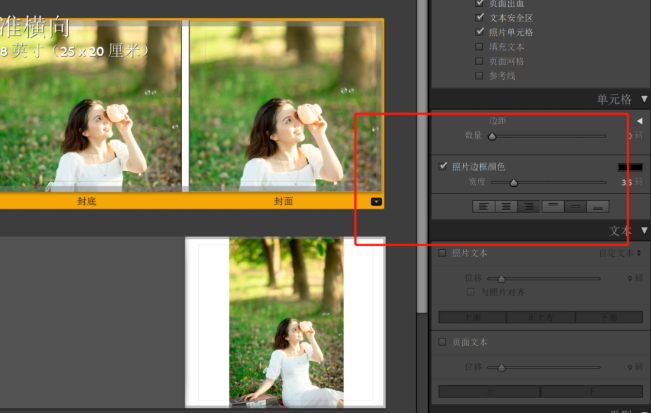The image size is (651, 413).
Task: Uncheck 照片单元格 guide
Action: click(480, 32)
